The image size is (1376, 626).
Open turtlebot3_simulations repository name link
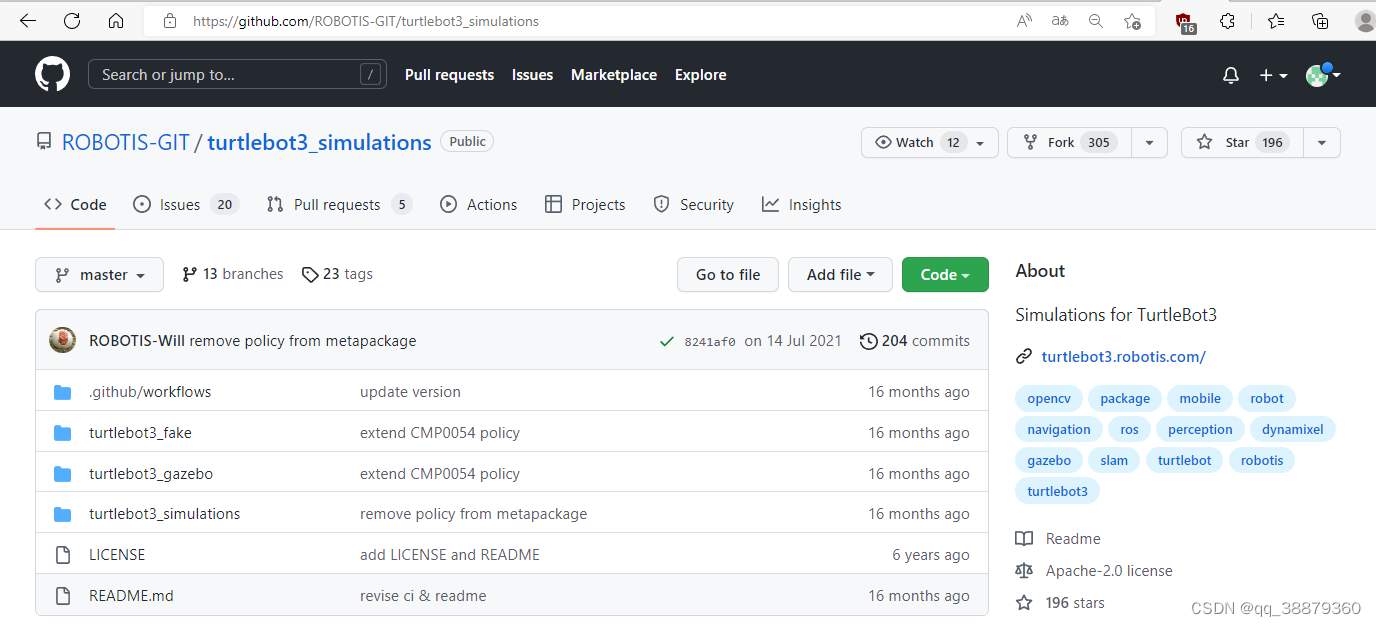pyautogui.click(x=319, y=142)
